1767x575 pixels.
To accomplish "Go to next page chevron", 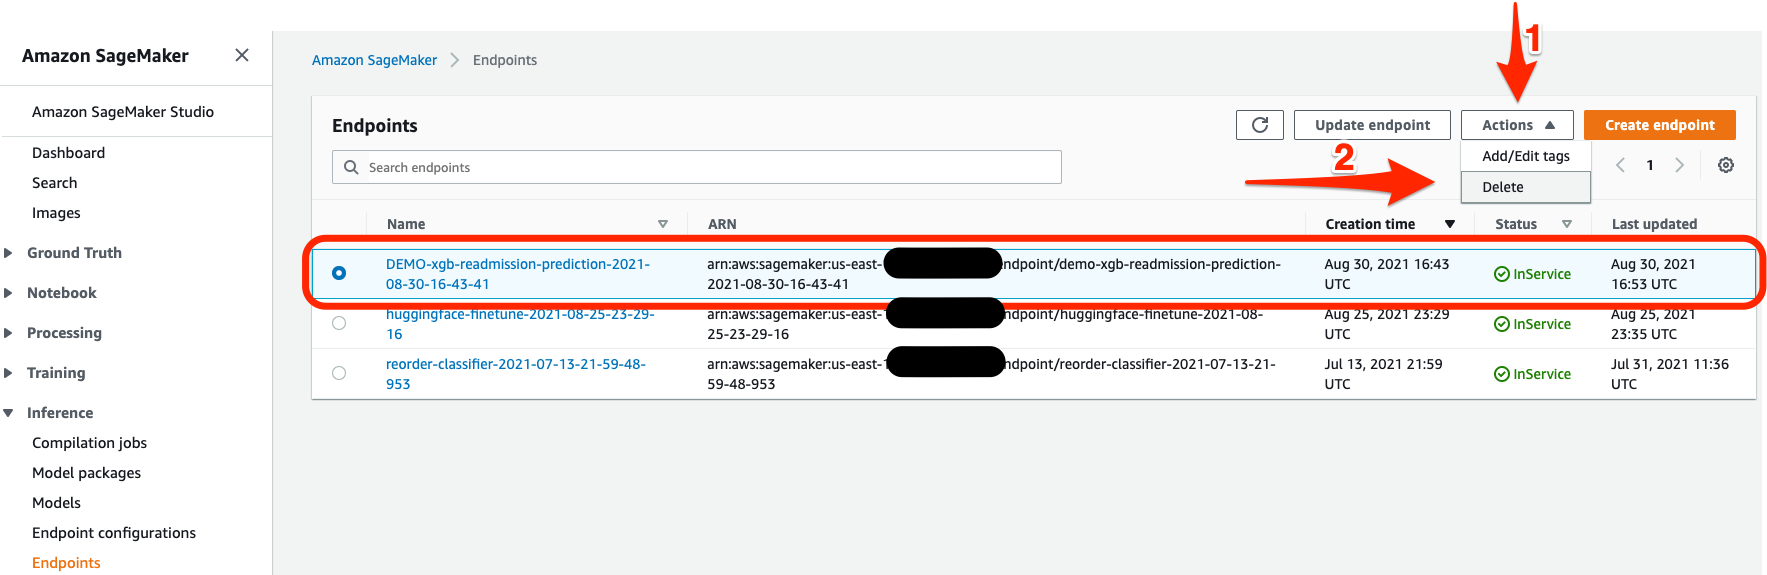I will [1680, 165].
